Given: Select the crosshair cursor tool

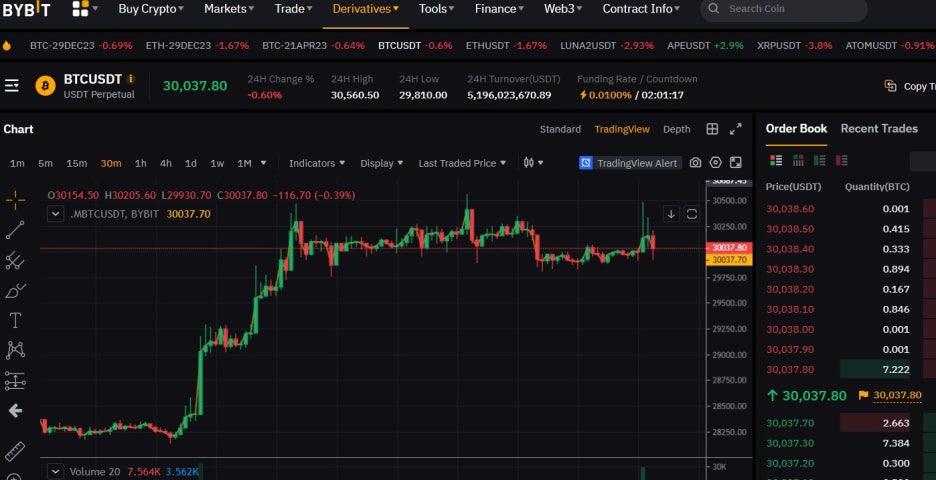Looking at the screenshot, I should tap(15, 201).
